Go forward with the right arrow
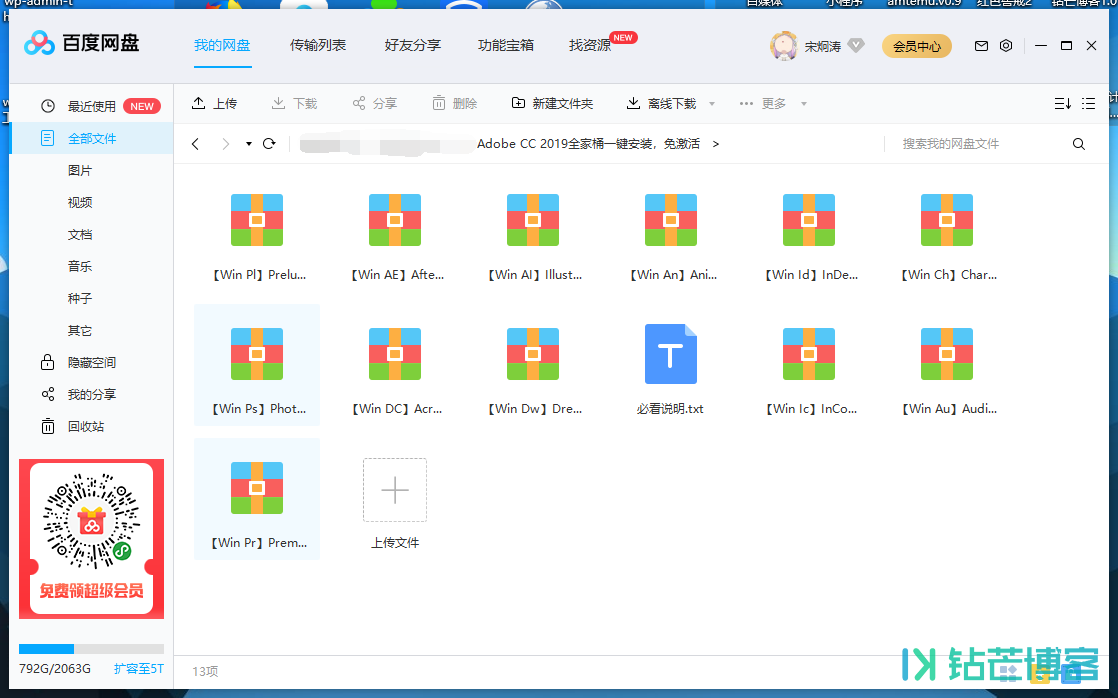The width and height of the screenshot is (1118, 698). coord(225,144)
